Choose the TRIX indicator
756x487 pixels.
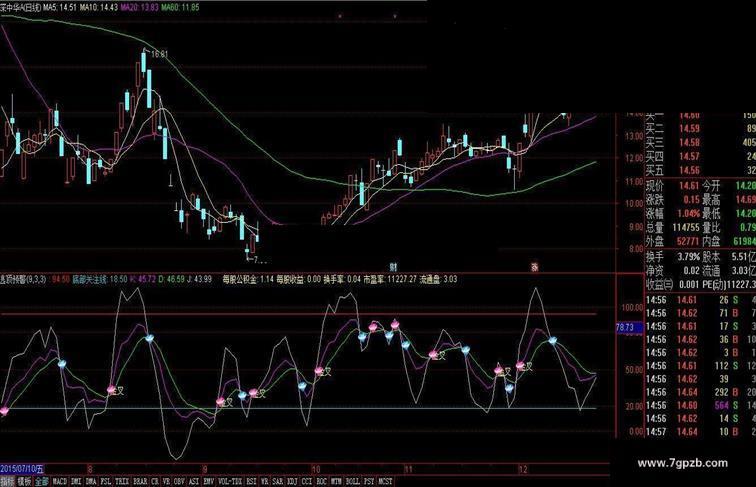click(122, 481)
